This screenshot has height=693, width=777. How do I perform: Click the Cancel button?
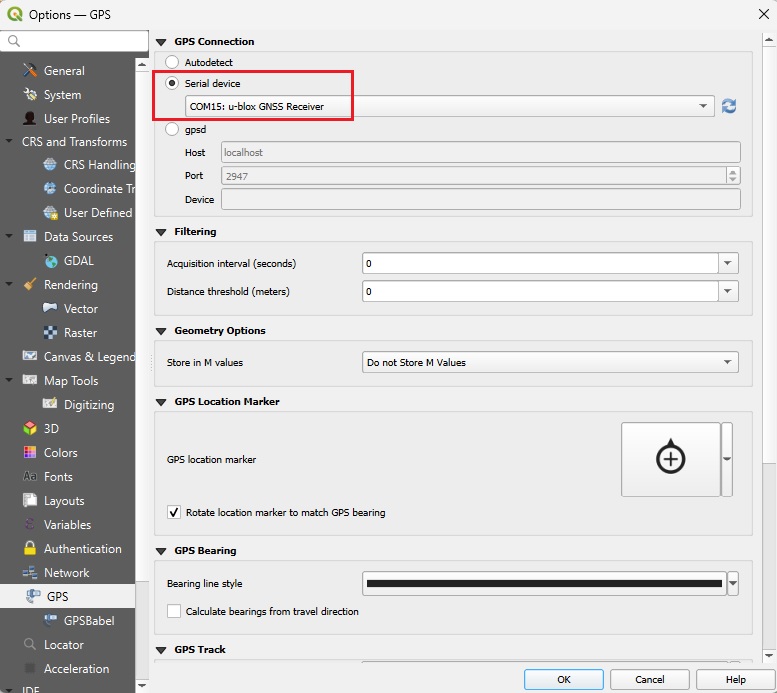[x=650, y=679]
